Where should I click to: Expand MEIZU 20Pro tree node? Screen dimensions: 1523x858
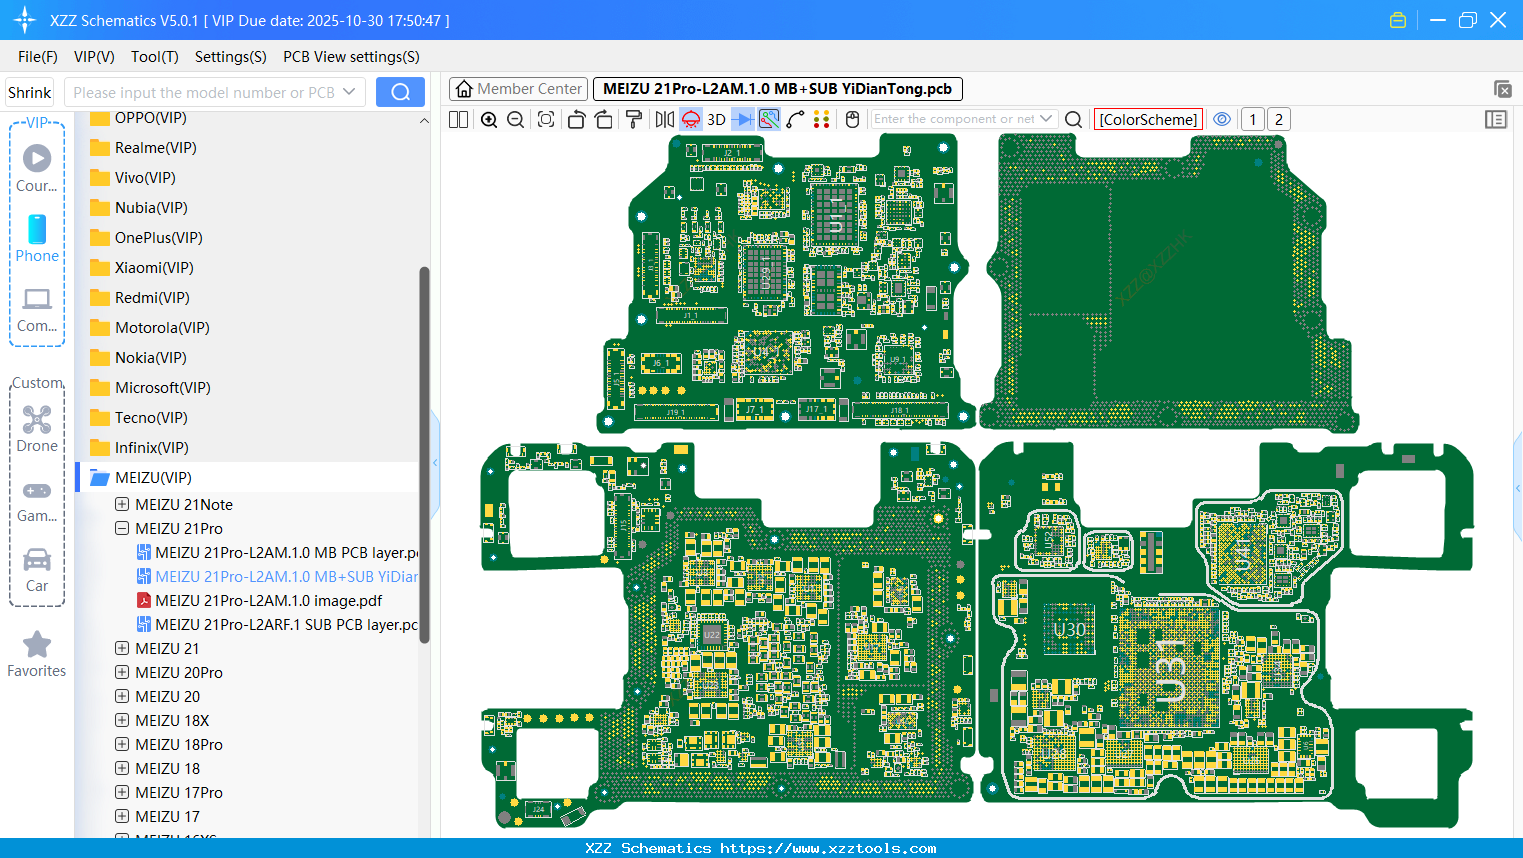pos(122,673)
